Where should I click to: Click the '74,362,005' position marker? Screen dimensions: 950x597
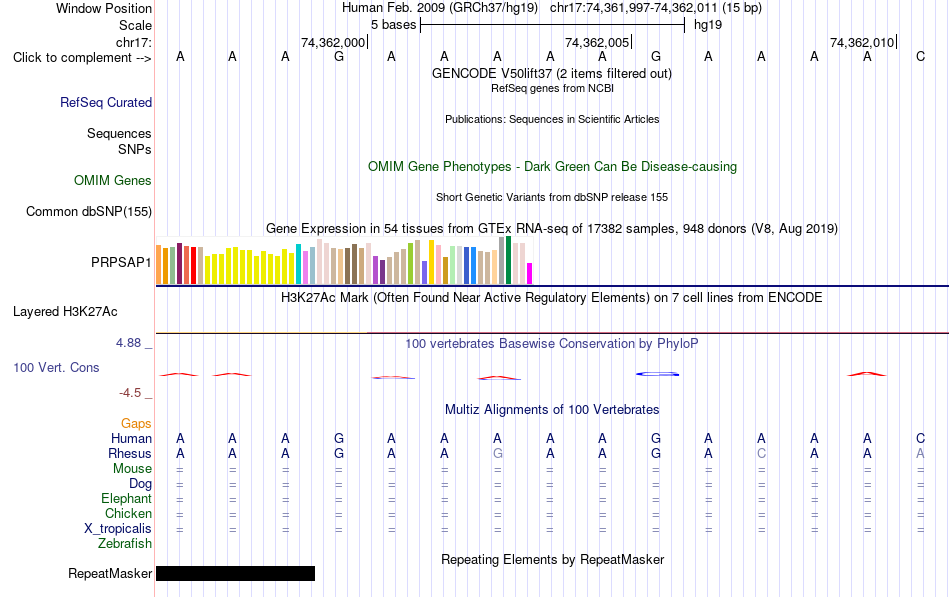coord(597,42)
